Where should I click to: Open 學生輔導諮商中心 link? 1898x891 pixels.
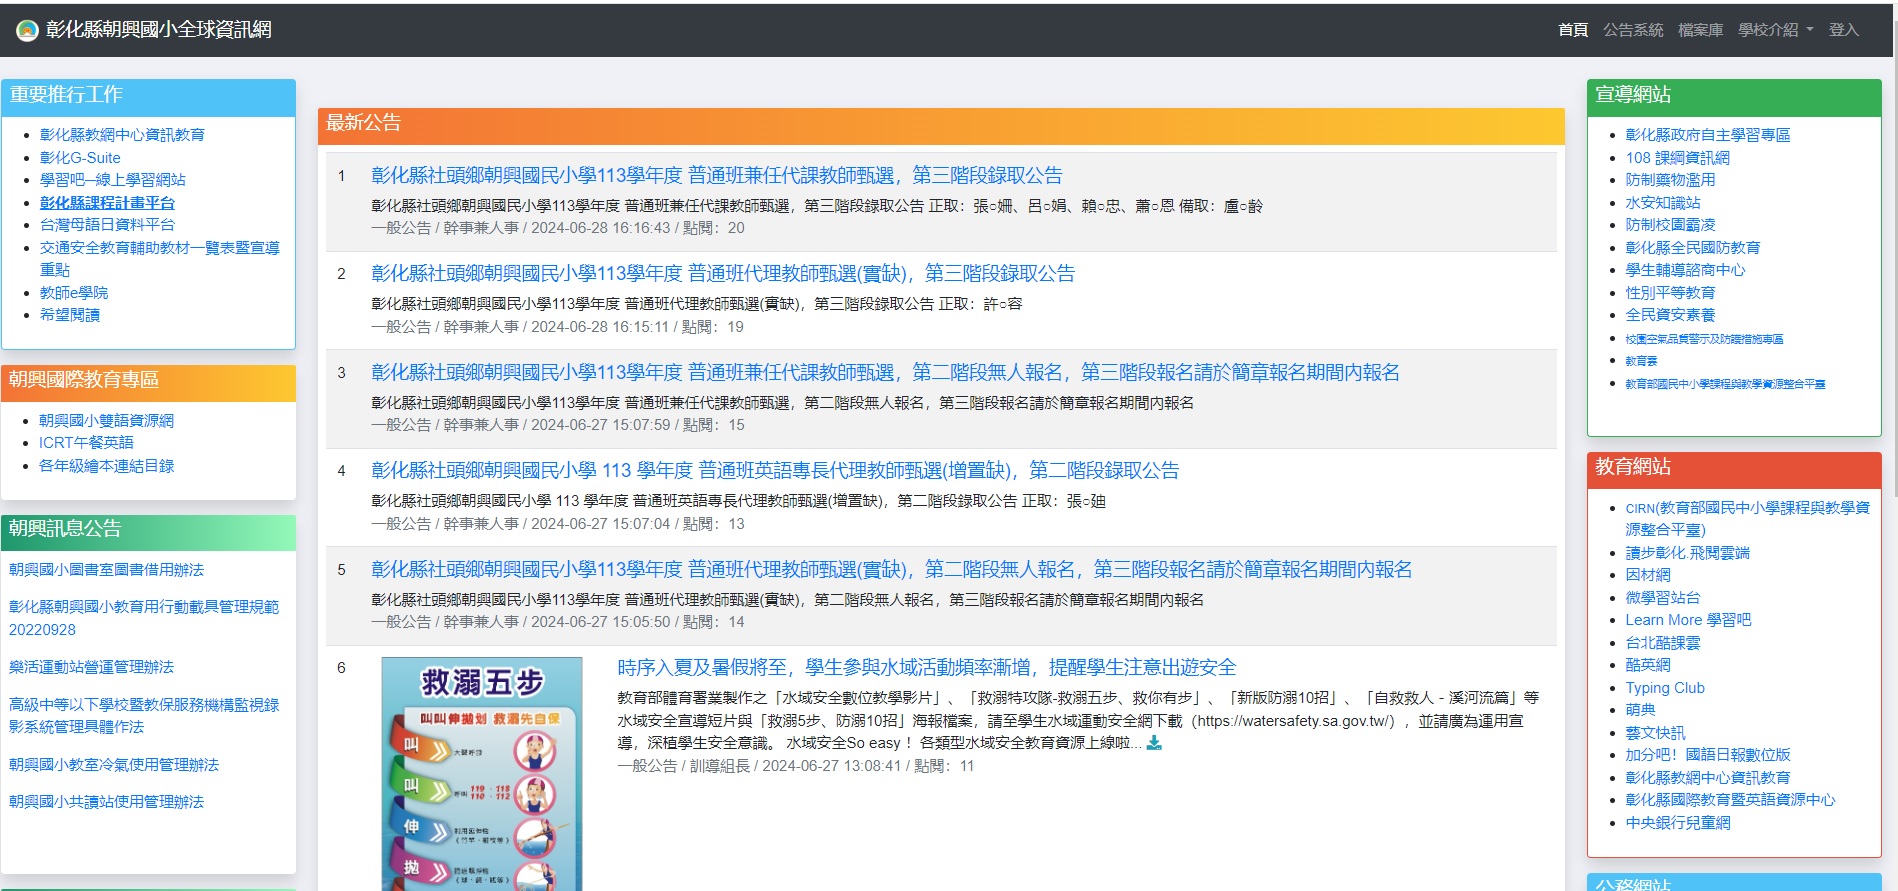1685,270
